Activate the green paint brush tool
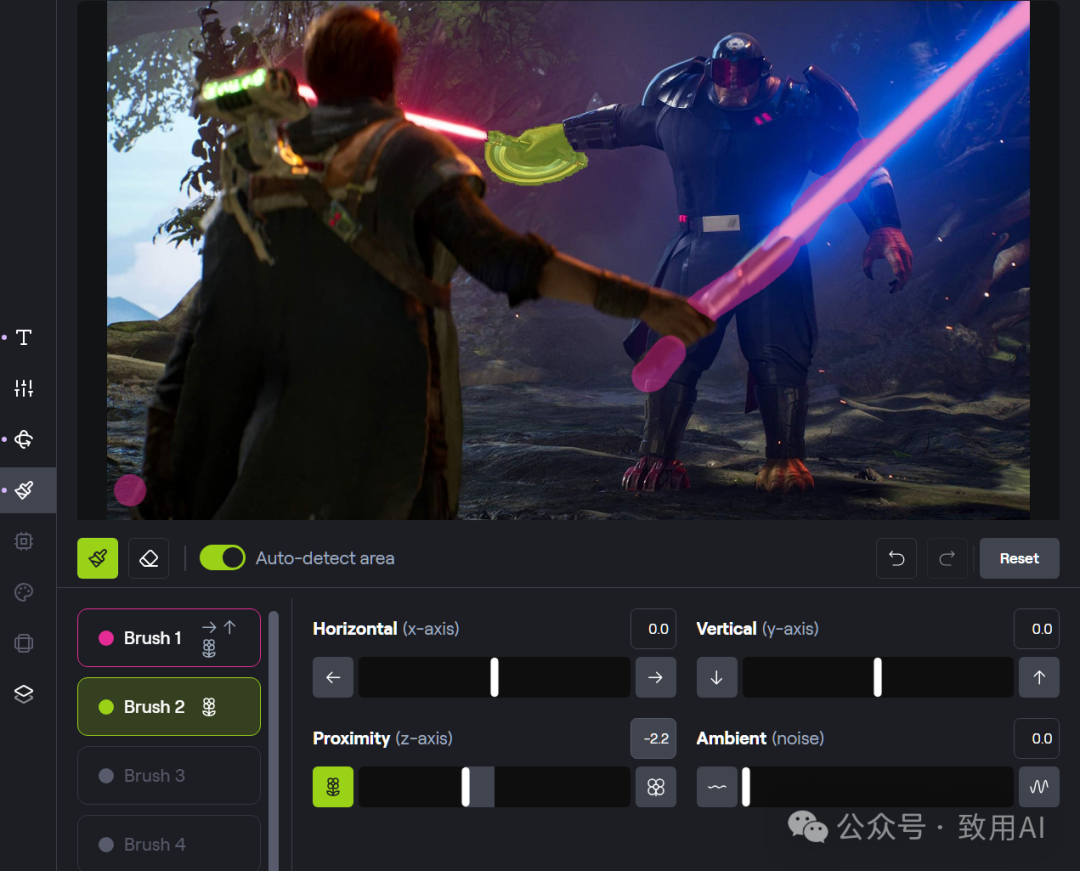 pyautogui.click(x=98, y=558)
